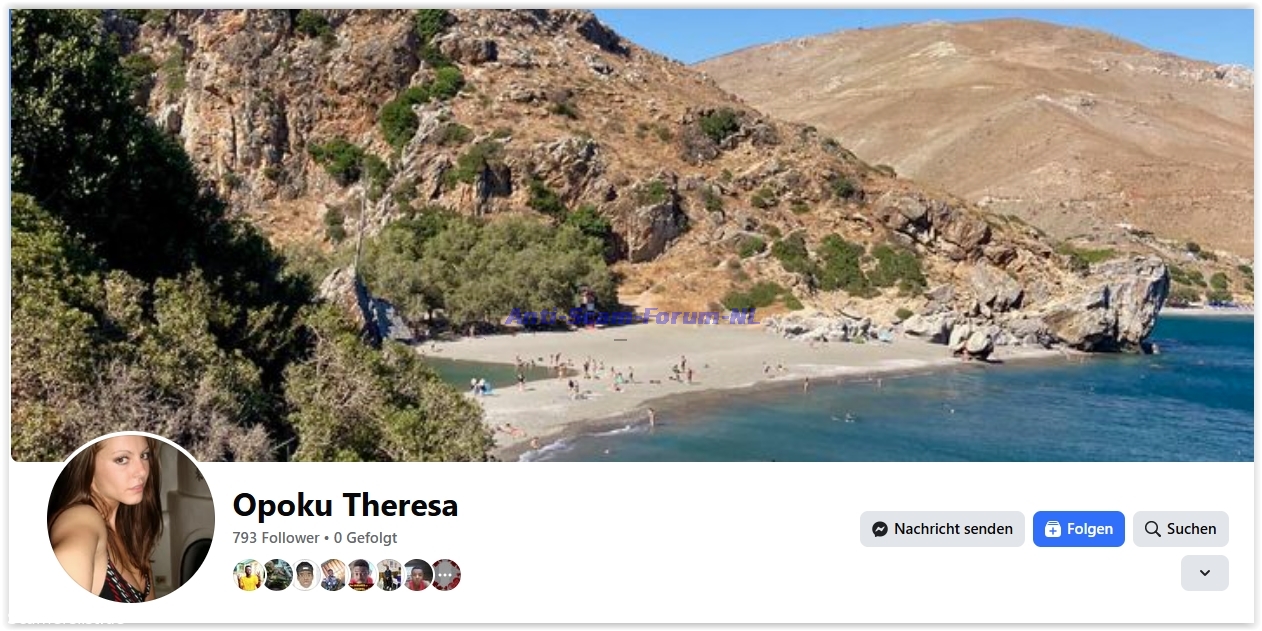The image size is (1262, 631).
Task: Send a message with Nachricht senden
Action: tap(942, 529)
